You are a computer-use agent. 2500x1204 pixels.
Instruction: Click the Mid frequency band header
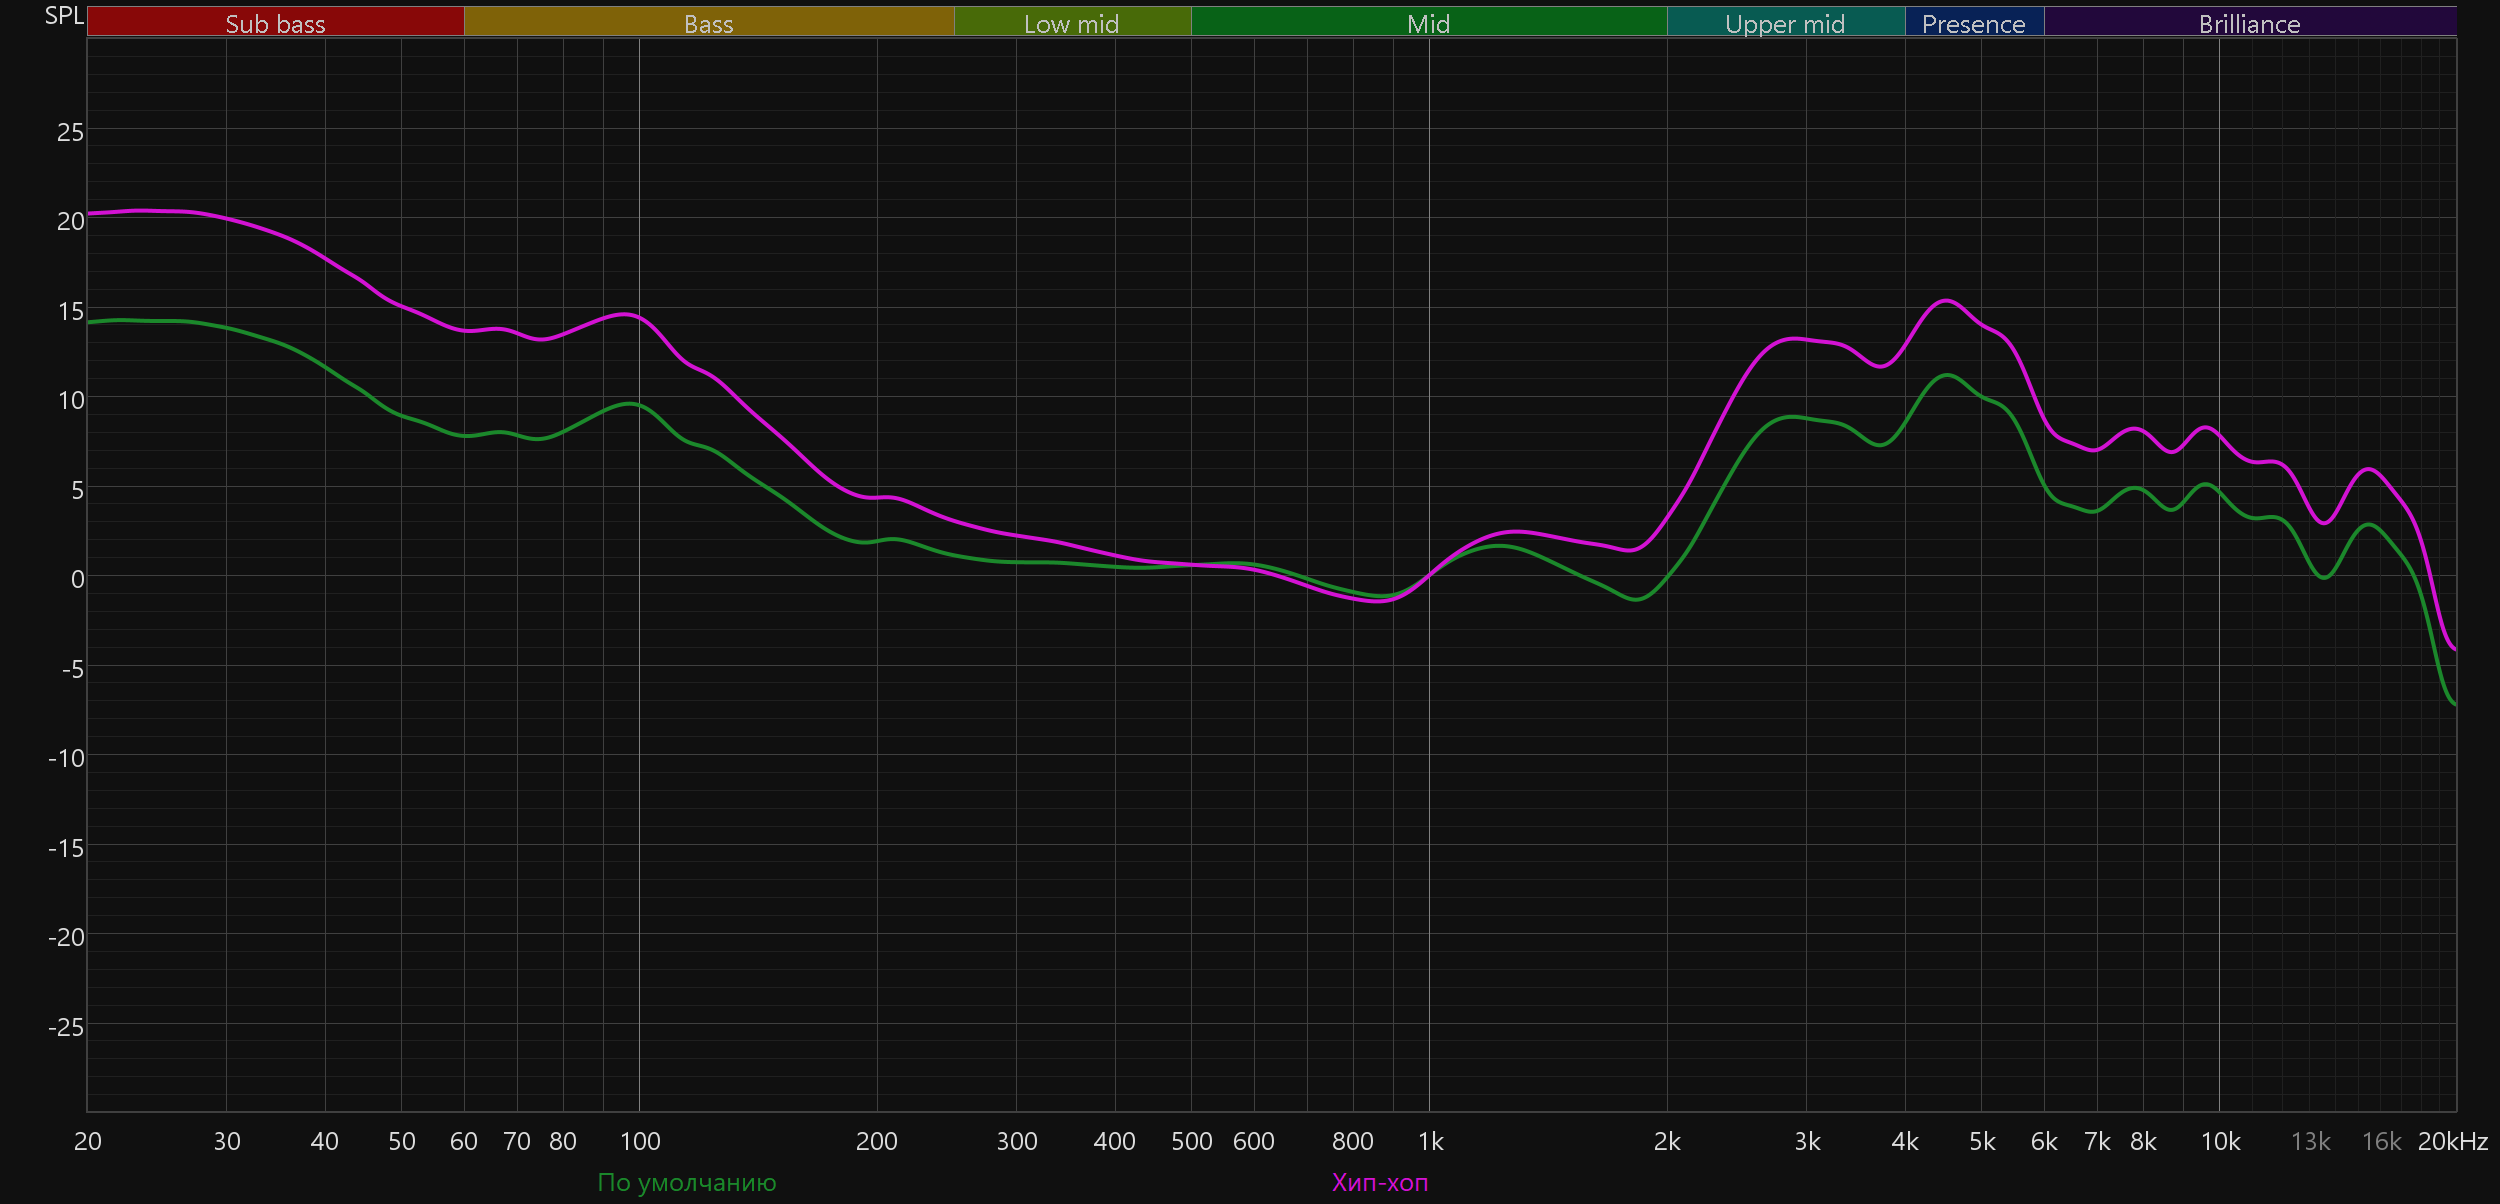[1428, 23]
